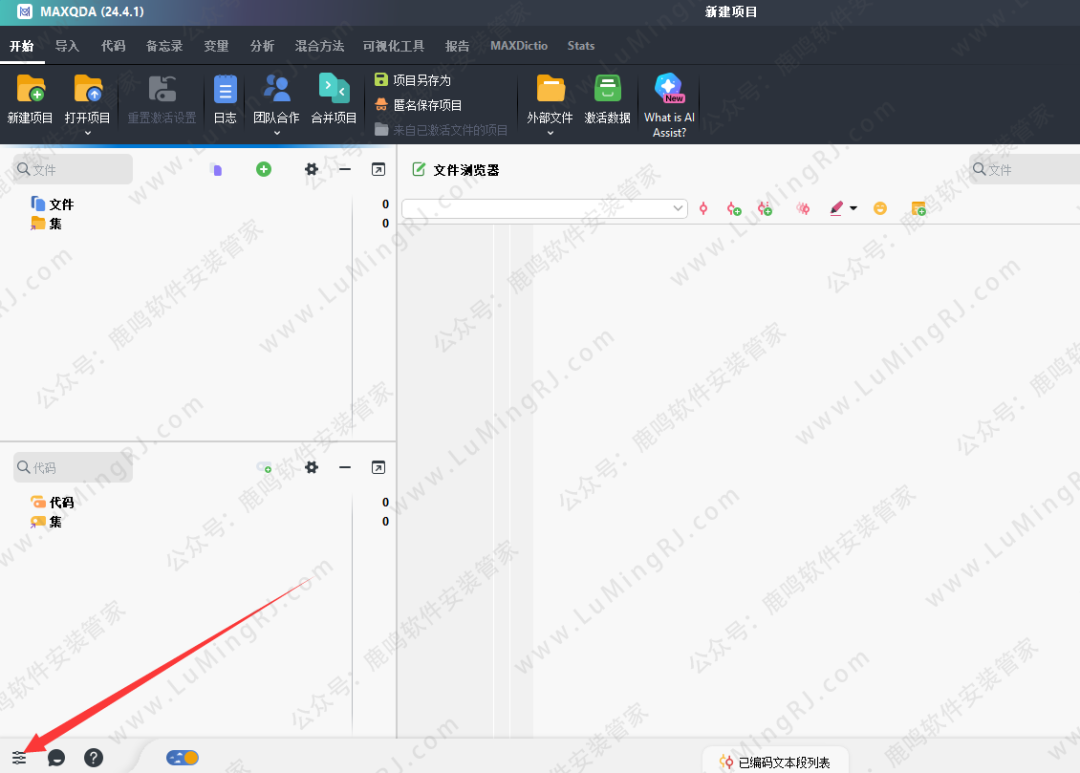Add new document with green plus
The image size is (1080, 773).
tap(263, 170)
